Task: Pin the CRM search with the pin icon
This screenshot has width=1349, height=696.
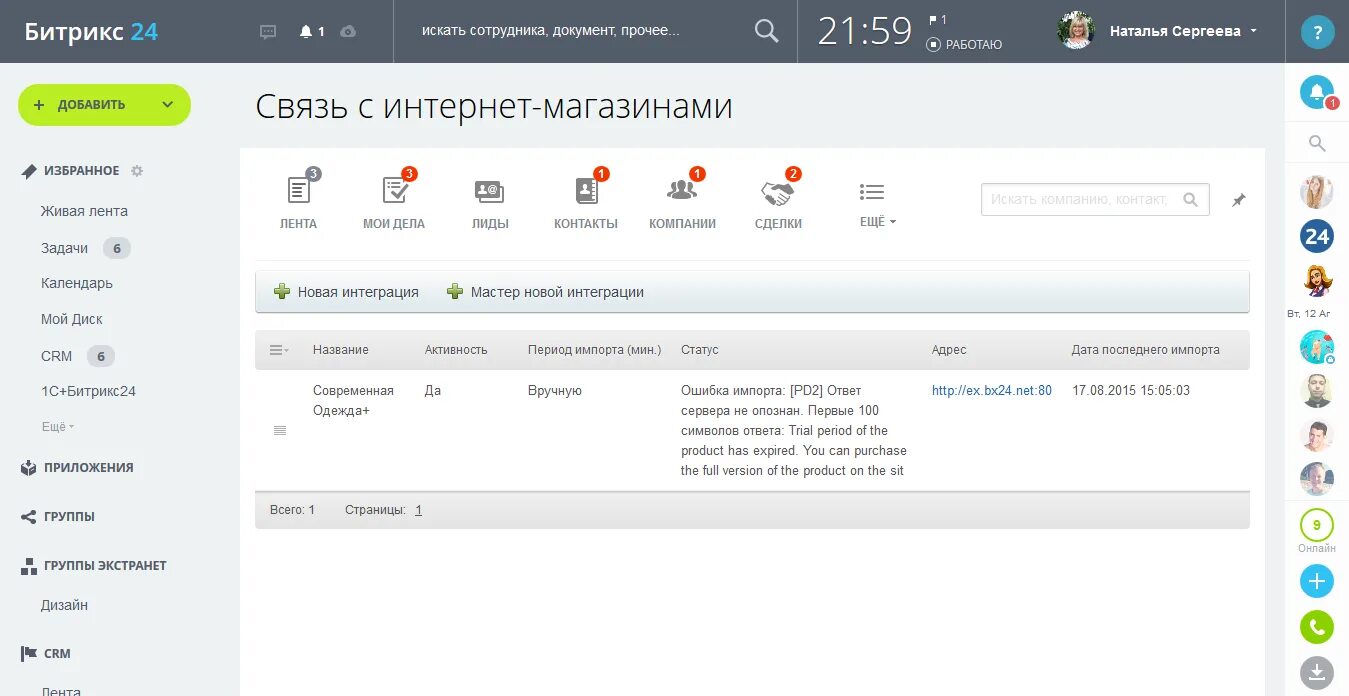Action: tap(1238, 199)
